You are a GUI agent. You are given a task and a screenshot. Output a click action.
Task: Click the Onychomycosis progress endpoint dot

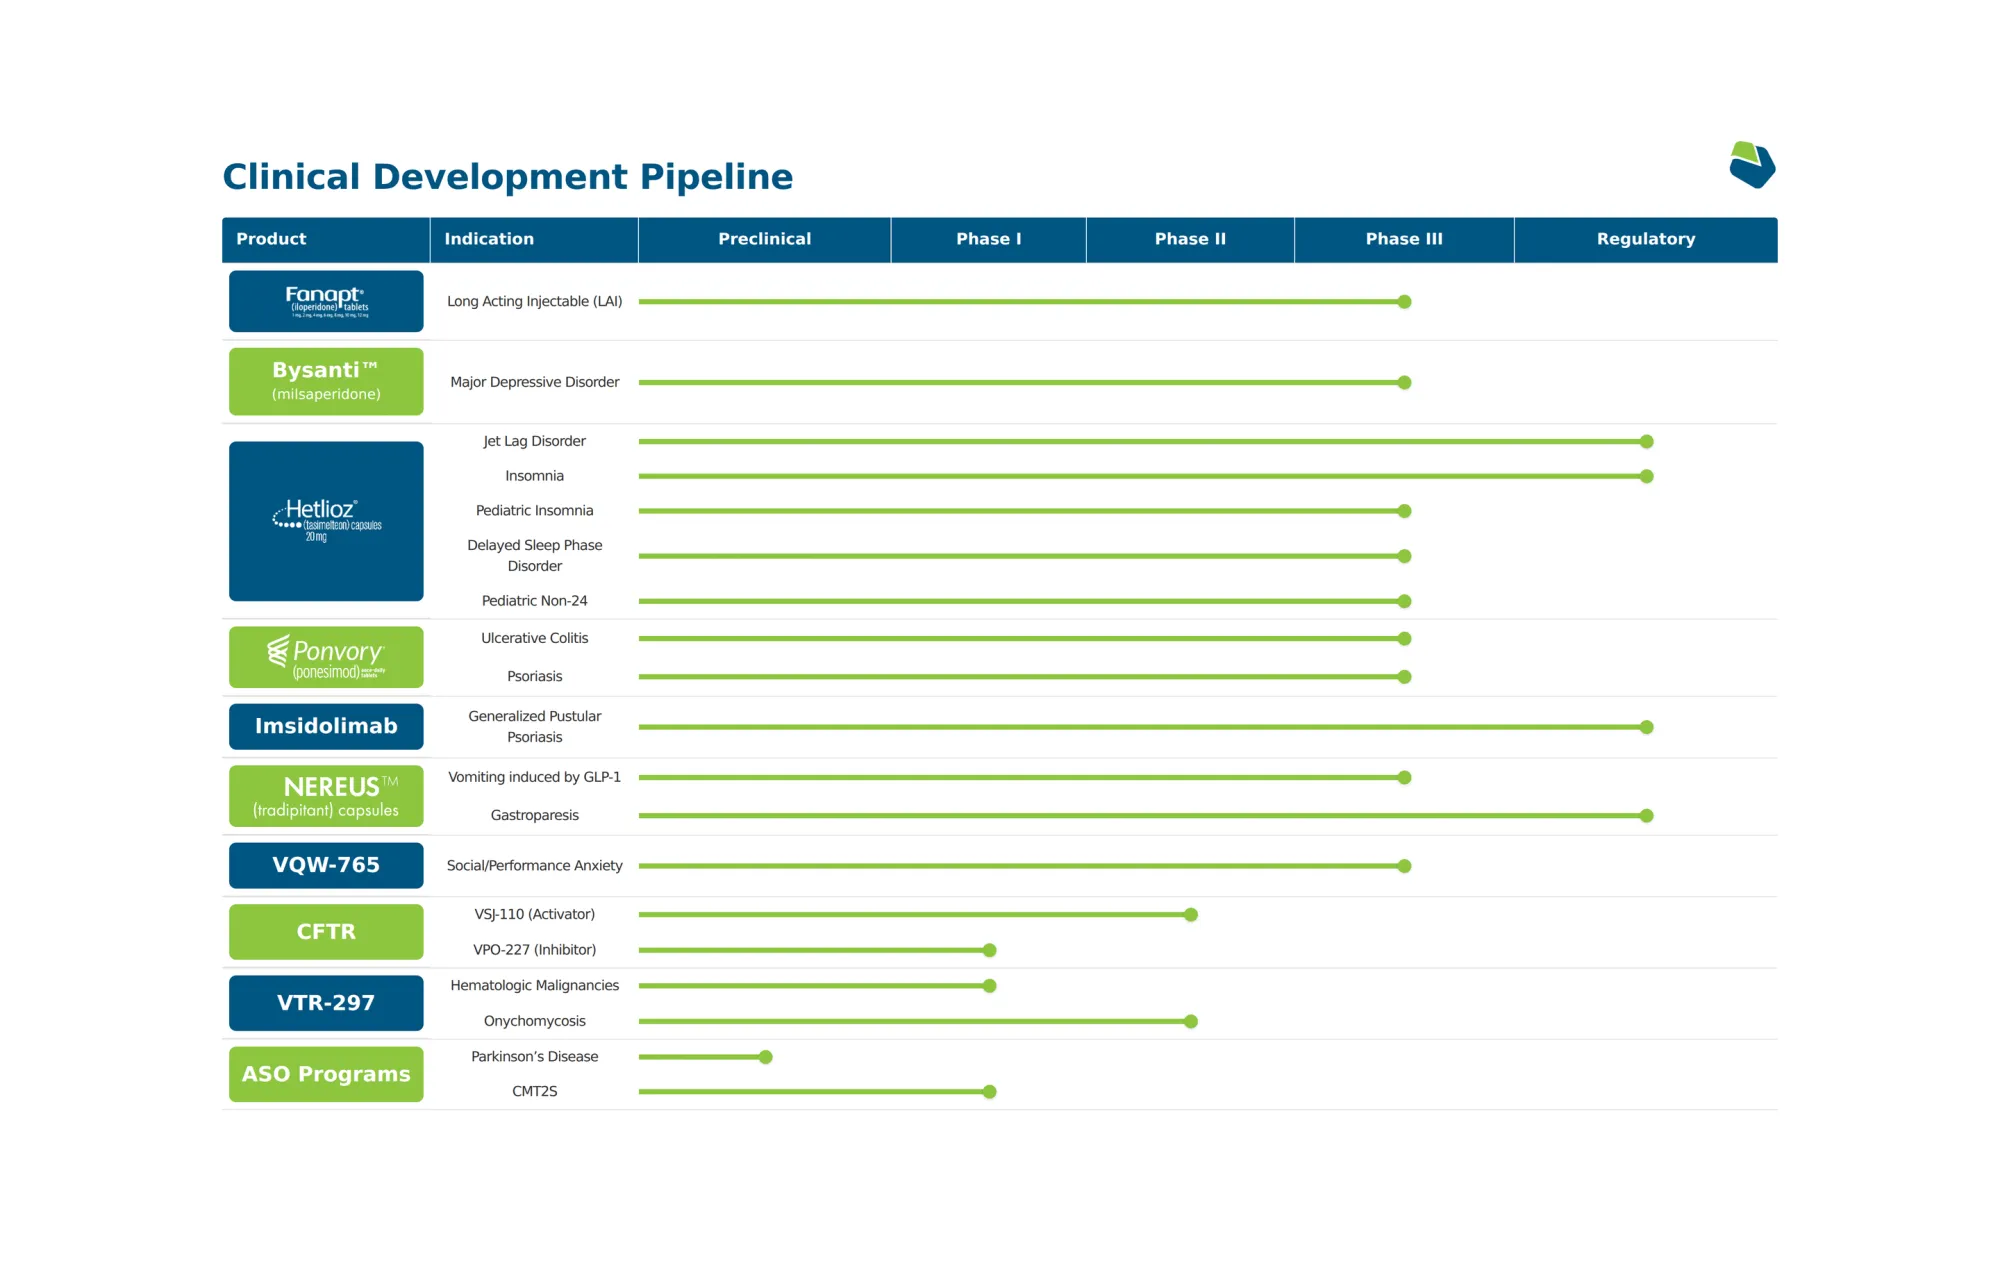1190,1022
